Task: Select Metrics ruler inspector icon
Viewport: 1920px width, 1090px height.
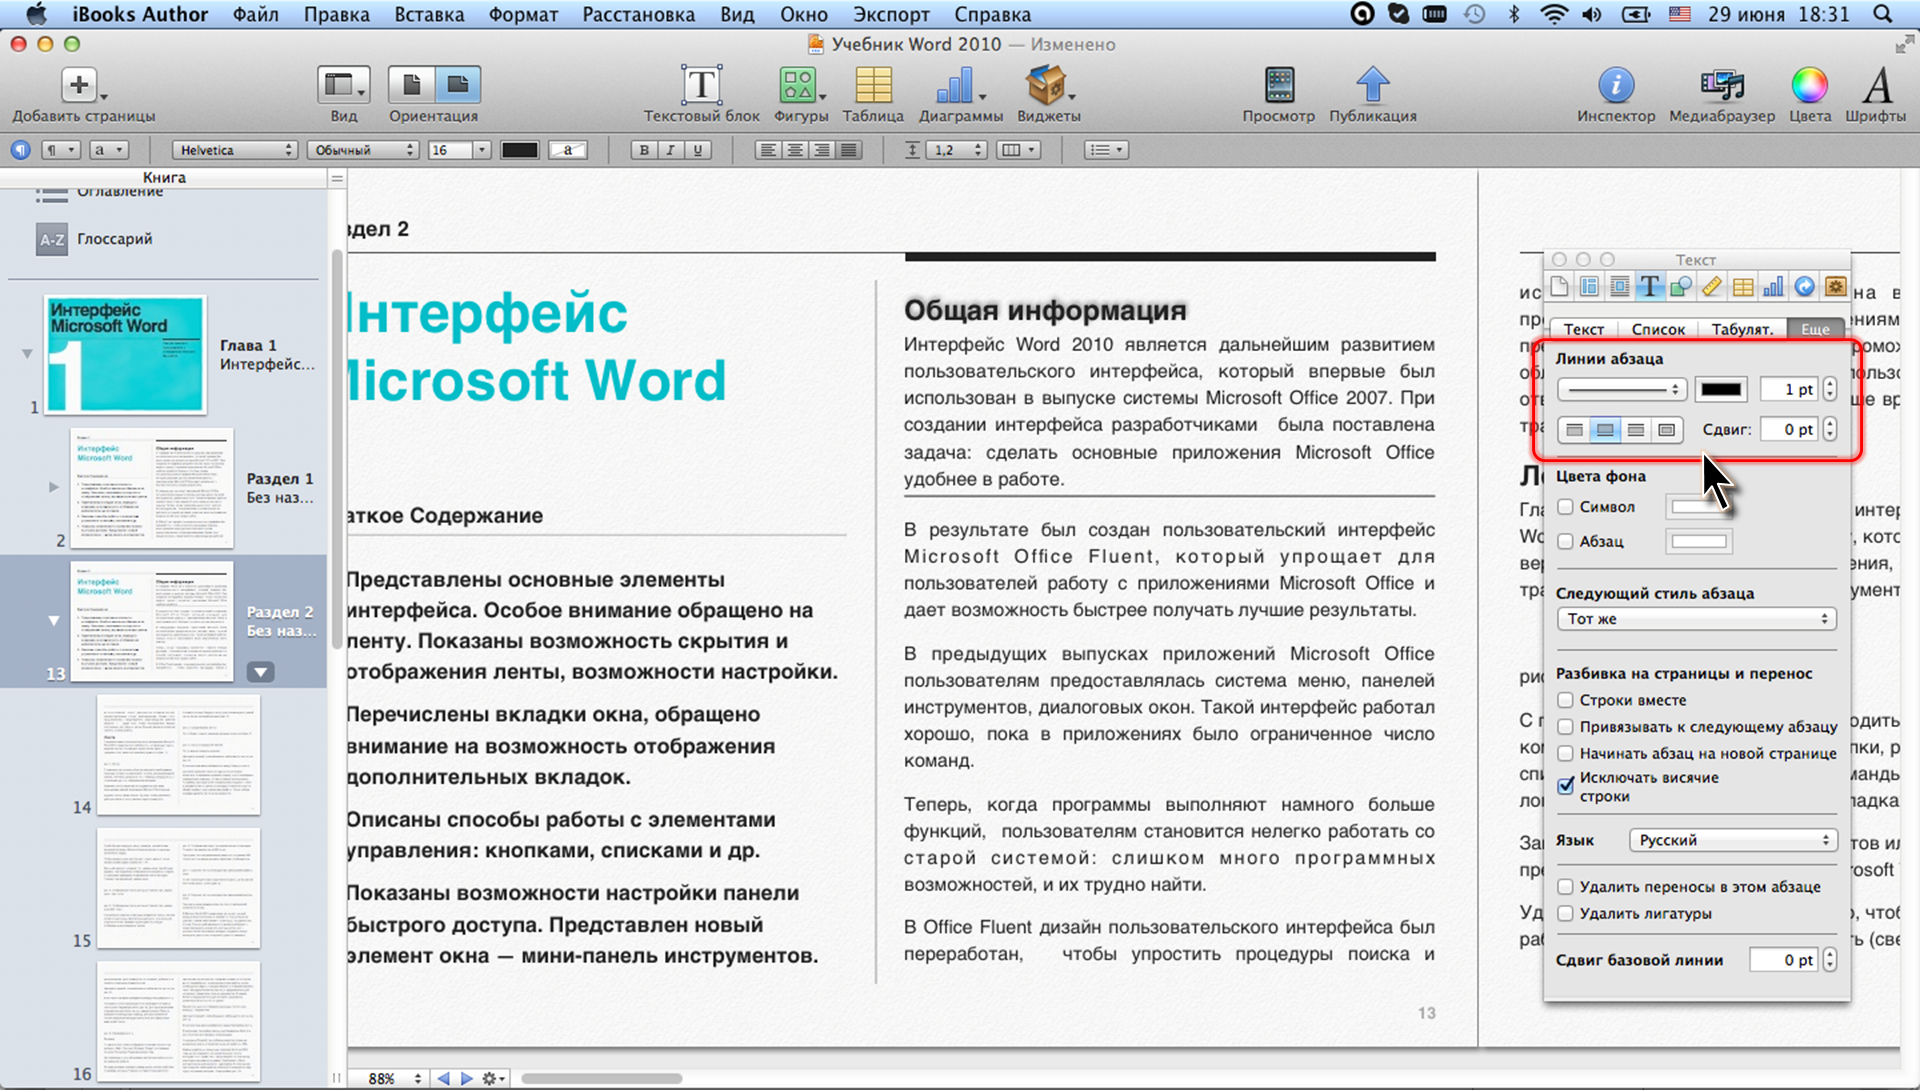Action: (x=1712, y=287)
